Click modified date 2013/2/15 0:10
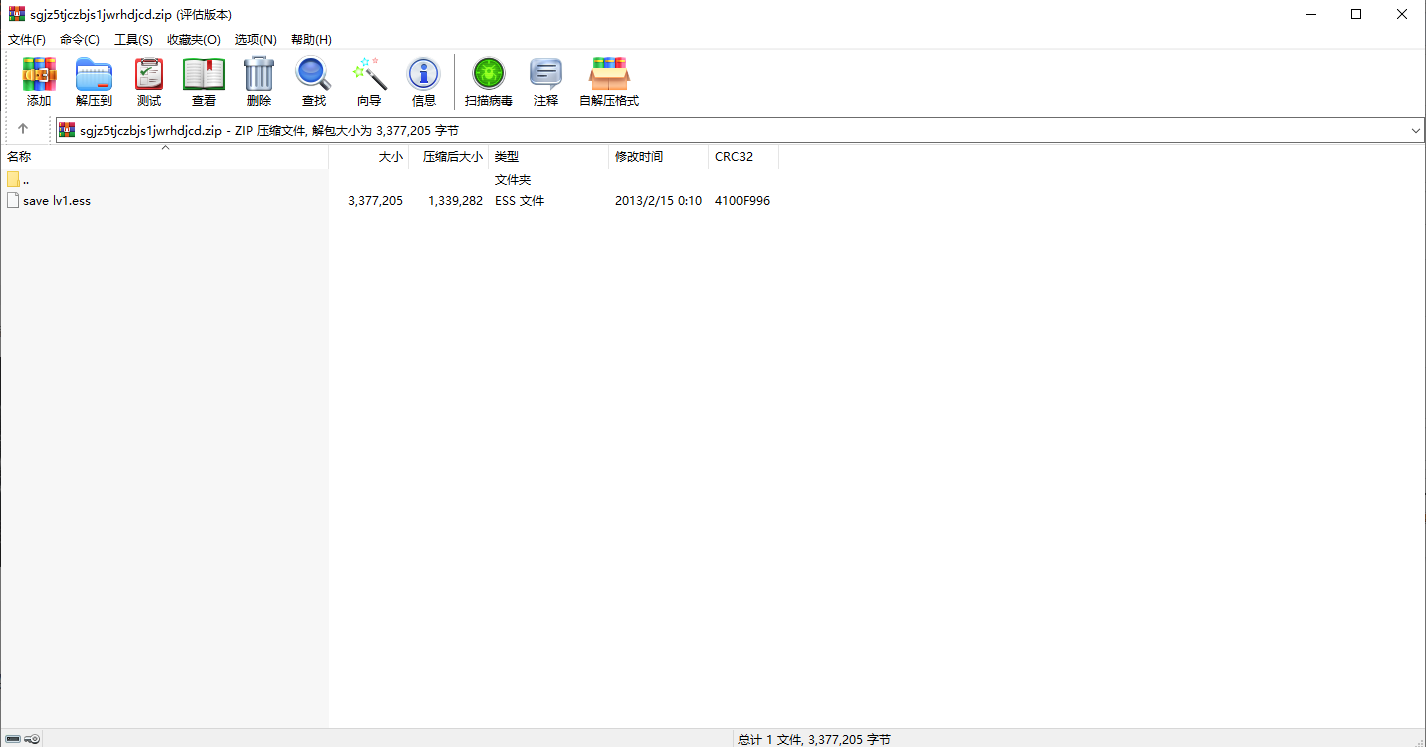The width and height of the screenshot is (1426, 747). pos(658,201)
